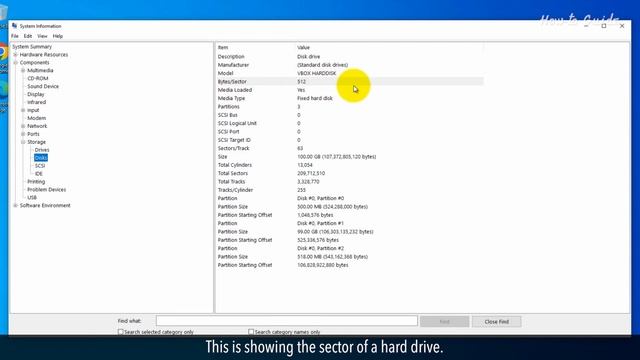
Task: Expand the Ports node
Action: click(x=23, y=134)
